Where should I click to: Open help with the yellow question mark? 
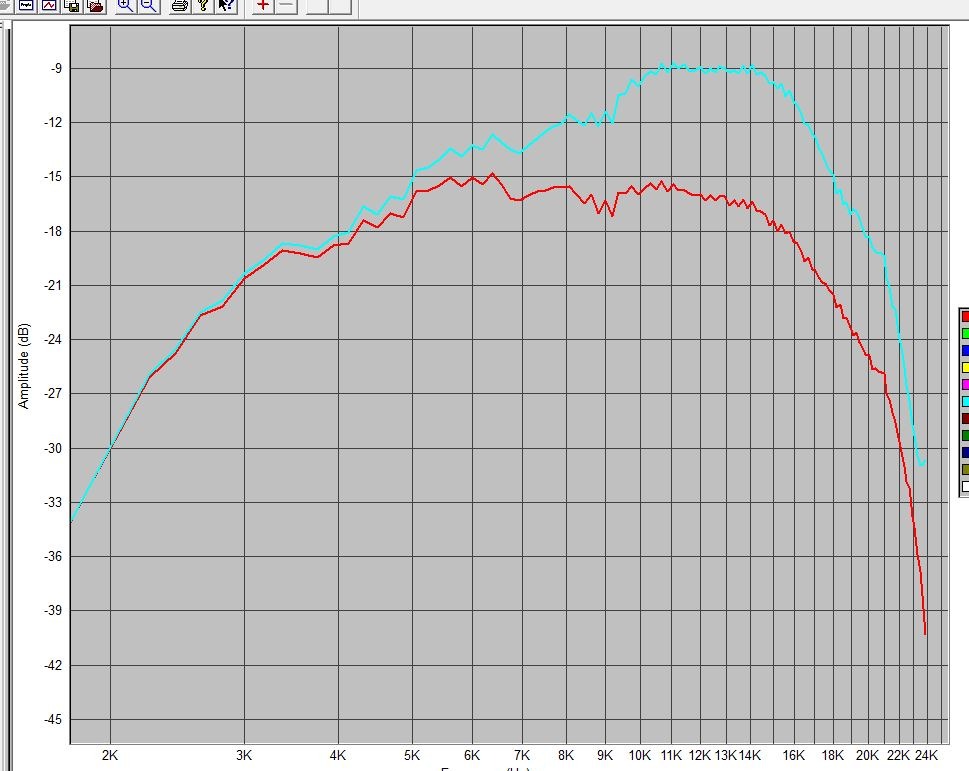(x=203, y=5)
